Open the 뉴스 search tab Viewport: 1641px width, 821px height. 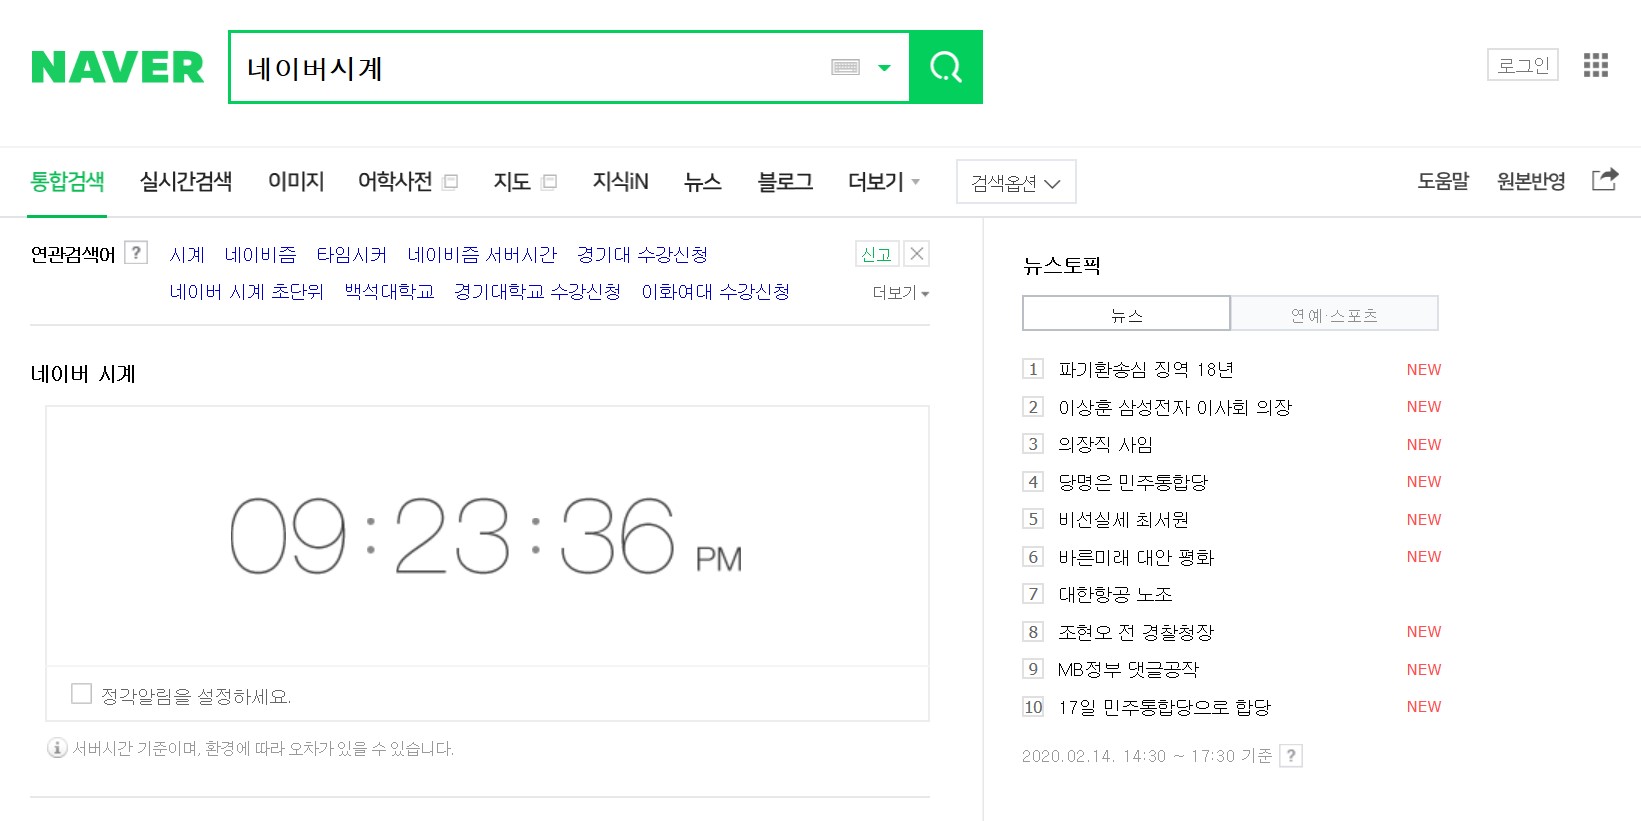tap(703, 181)
